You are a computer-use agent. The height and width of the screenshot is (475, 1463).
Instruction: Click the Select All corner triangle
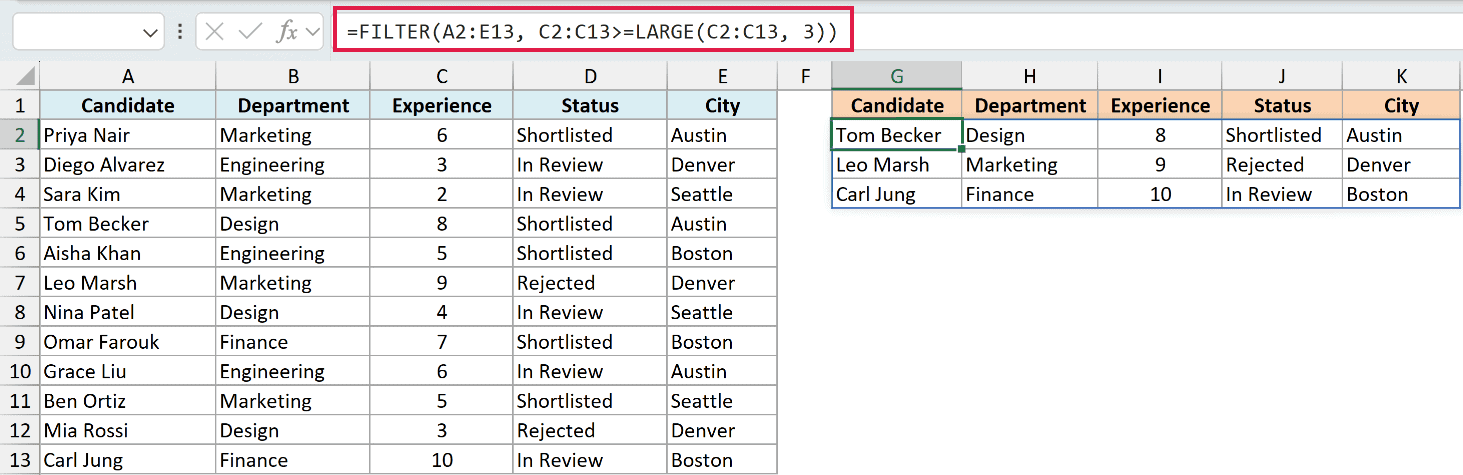[26, 77]
